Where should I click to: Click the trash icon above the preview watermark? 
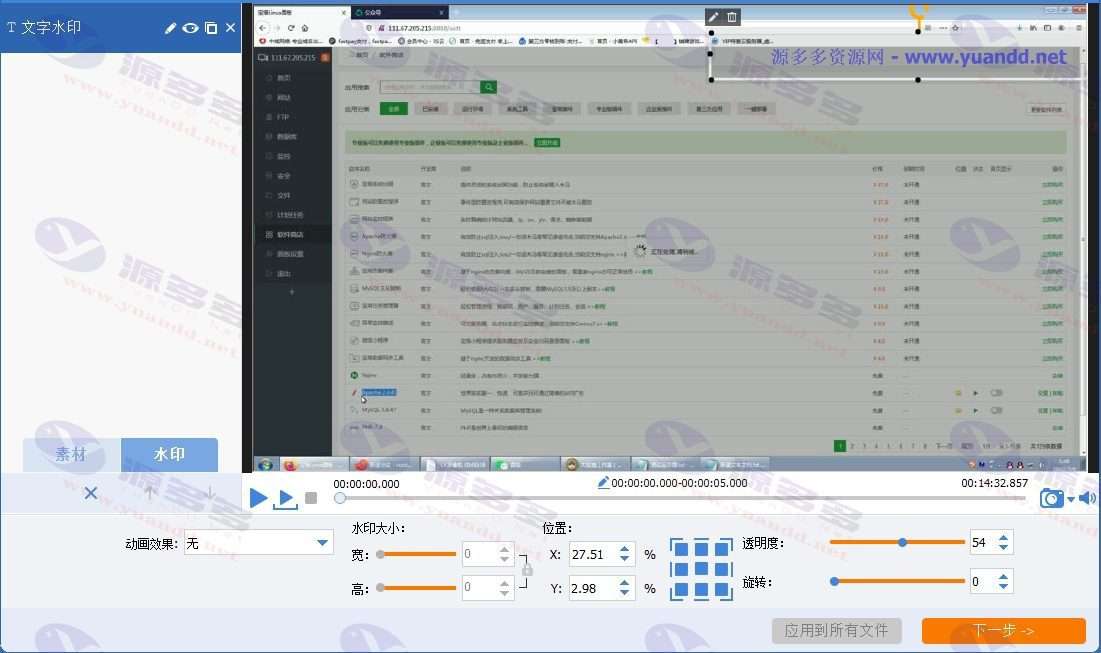(x=732, y=17)
